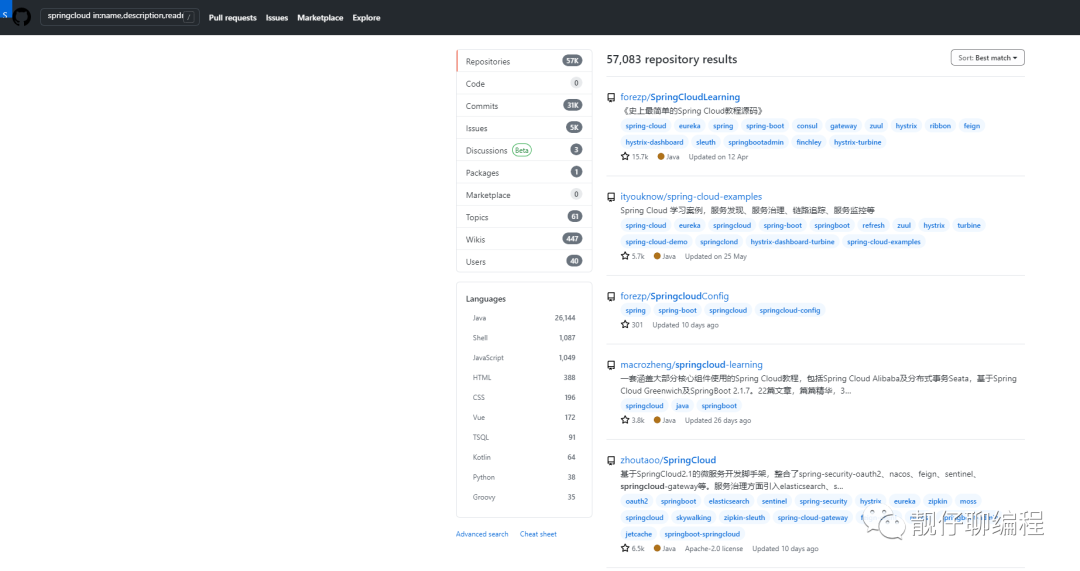
Task: Filter results by CSS language
Action: pos(523,397)
